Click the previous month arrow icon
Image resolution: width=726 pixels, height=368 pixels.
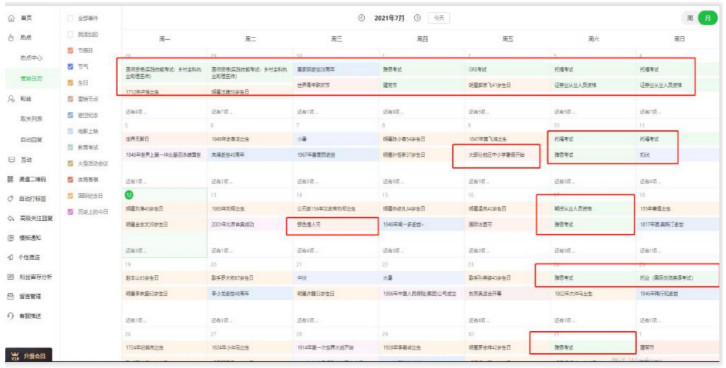coord(361,18)
